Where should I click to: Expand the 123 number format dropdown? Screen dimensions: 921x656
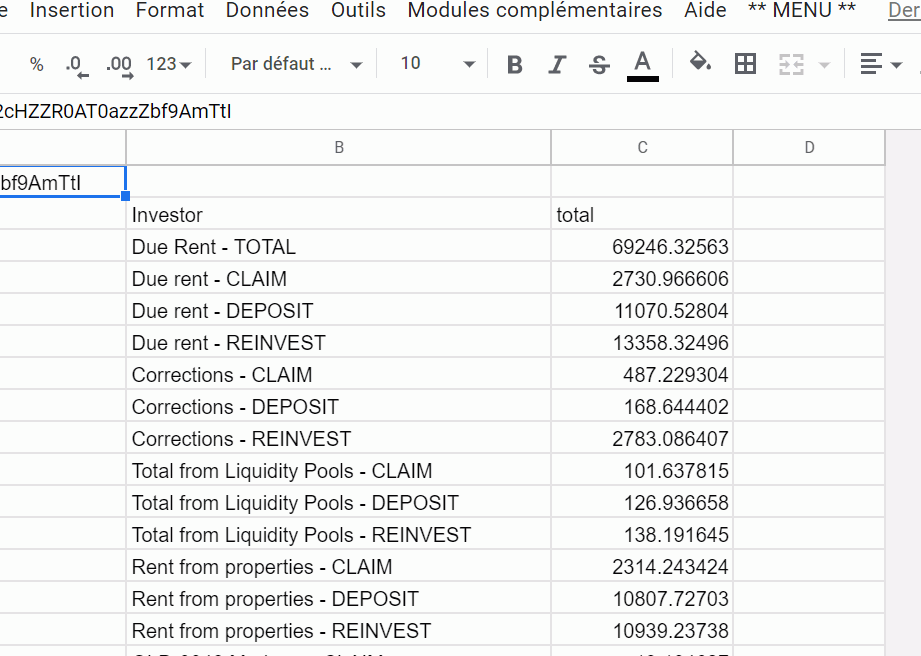[x=168, y=64]
